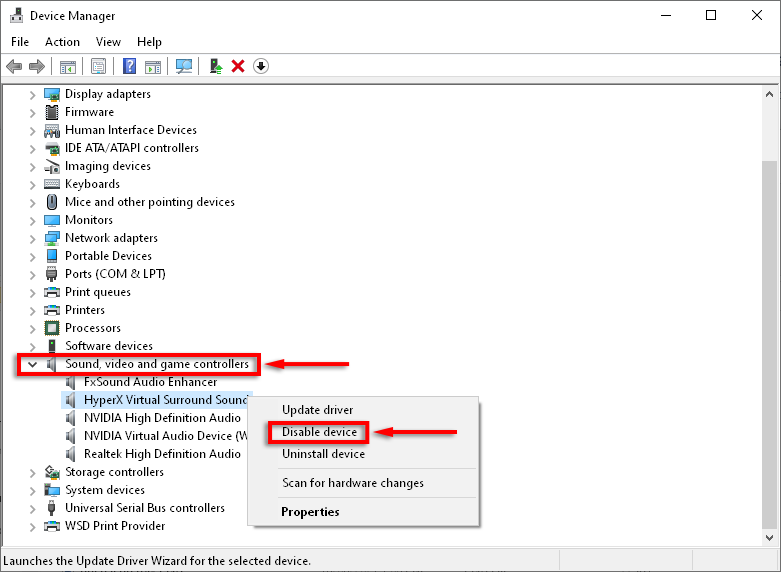Click the blue Help toolbar icon
Screen dimensions: 781x572
pyautogui.click(x=129, y=66)
